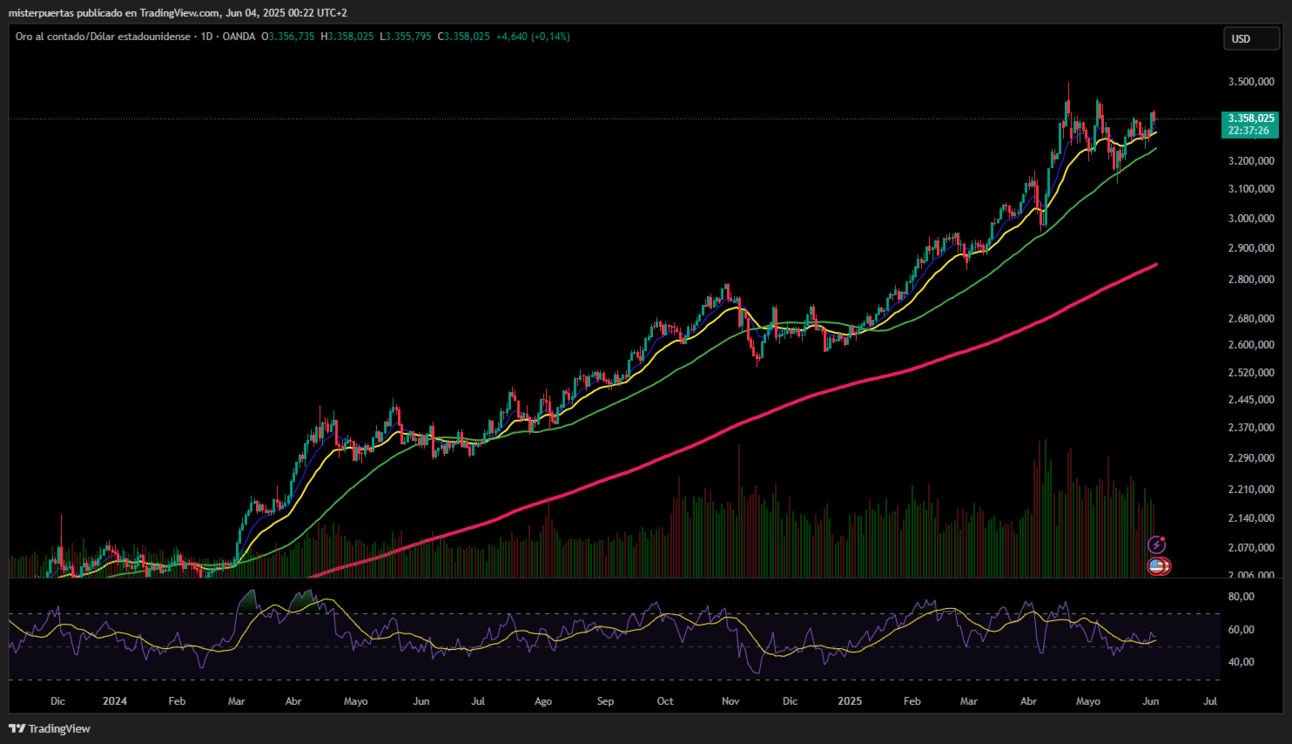Viewport: 1292px width, 744px height.
Task: Click the 2.900,000 price axis label
Action: point(1250,248)
